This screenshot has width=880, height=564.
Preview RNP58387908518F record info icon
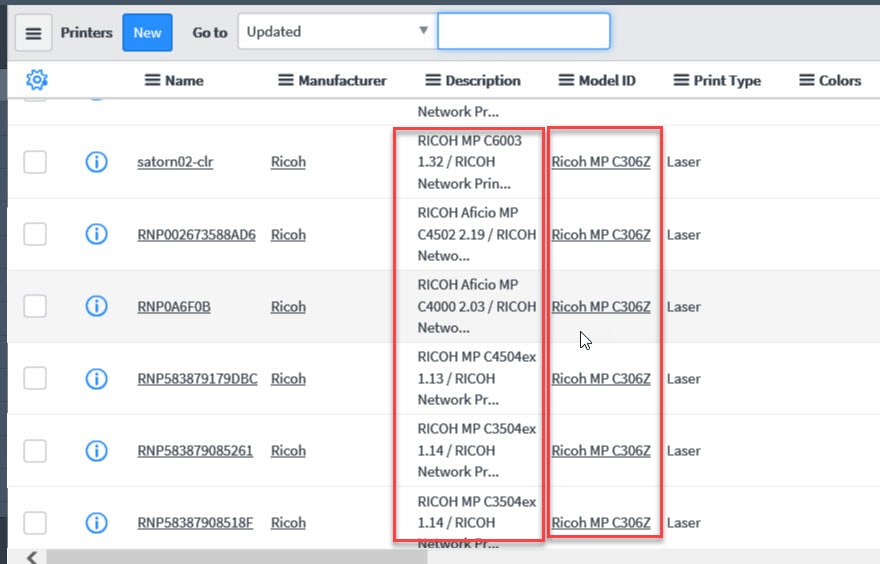coord(97,522)
